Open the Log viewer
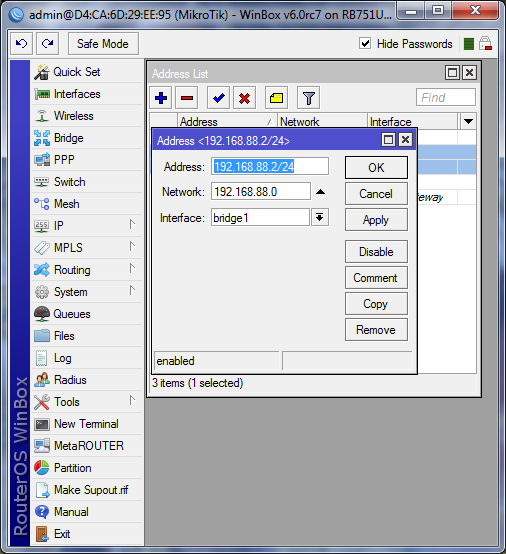The width and height of the screenshot is (506, 554). (x=87, y=358)
